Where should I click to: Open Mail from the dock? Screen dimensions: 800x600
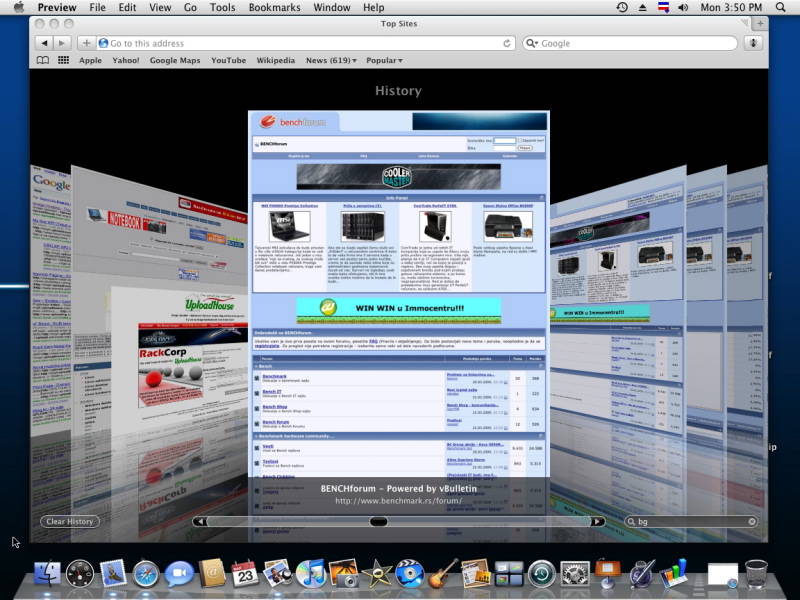coord(113,573)
